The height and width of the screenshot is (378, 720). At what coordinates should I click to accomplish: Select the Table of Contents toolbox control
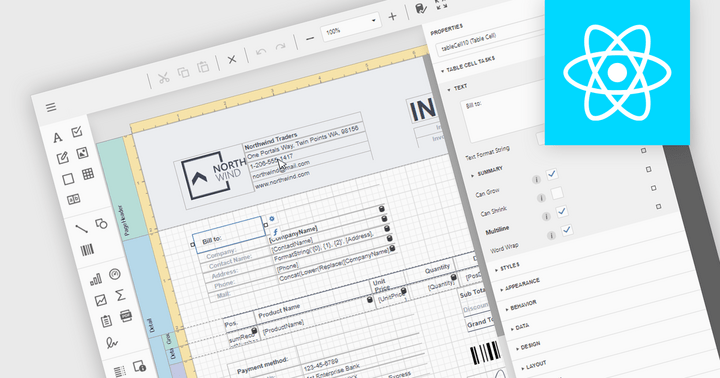[x=106, y=321]
